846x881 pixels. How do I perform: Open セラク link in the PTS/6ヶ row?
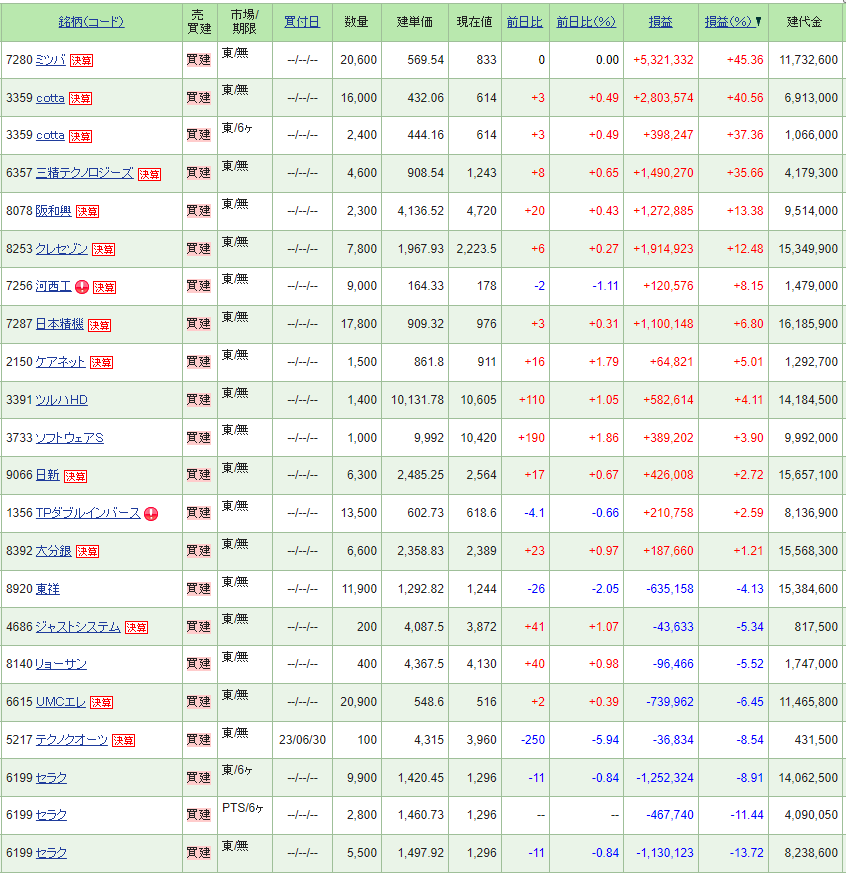(x=51, y=815)
